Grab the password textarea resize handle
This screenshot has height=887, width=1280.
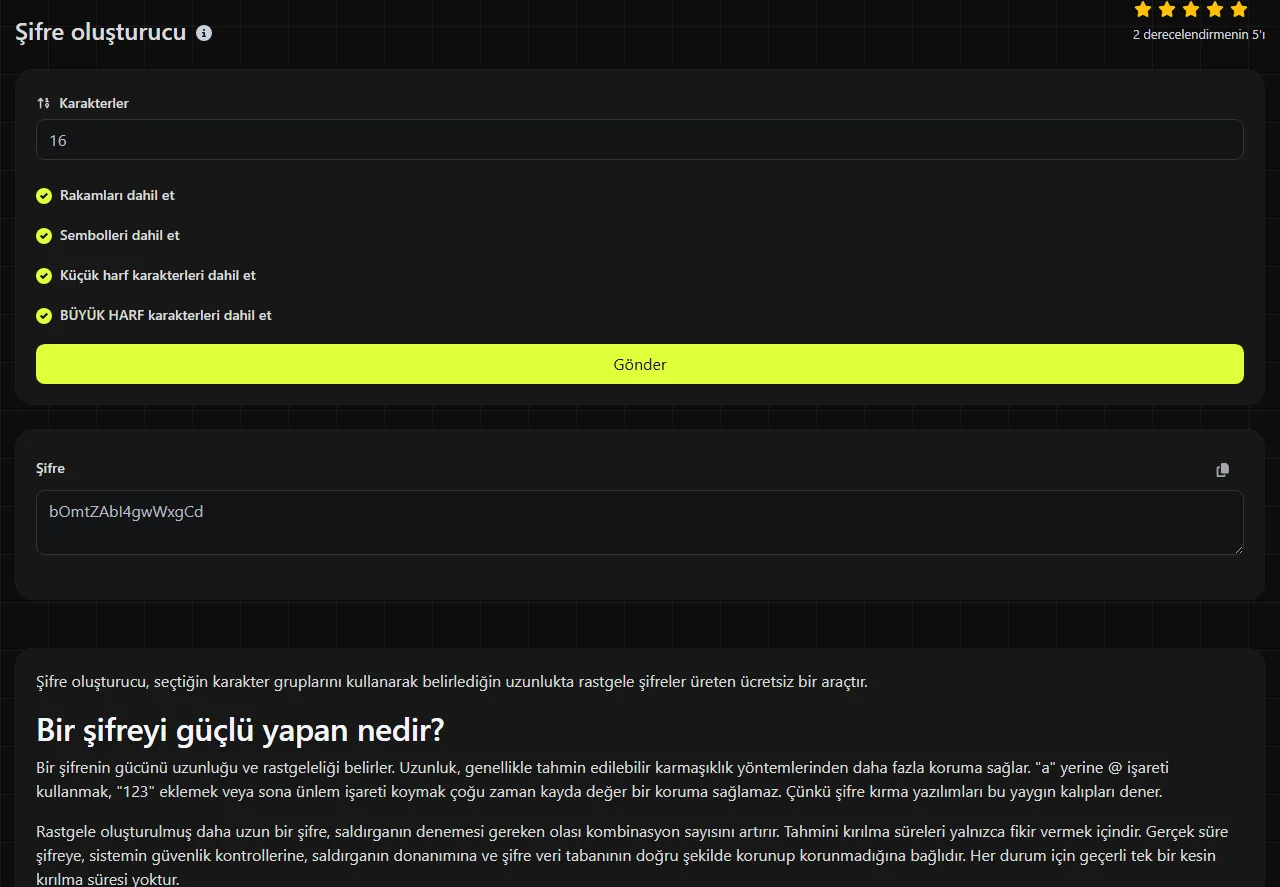(x=1238, y=549)
